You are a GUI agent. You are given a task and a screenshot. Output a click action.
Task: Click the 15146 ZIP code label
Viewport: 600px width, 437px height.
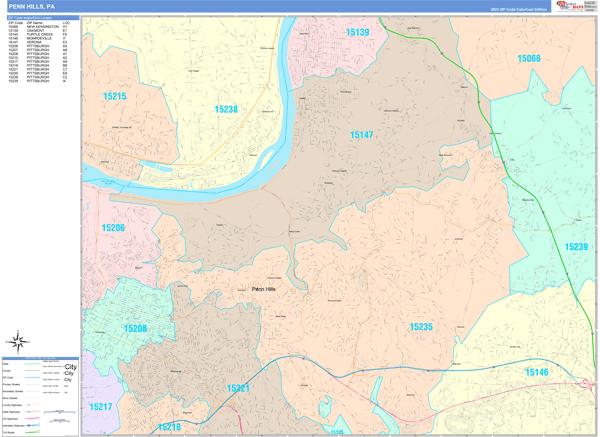point(536,372)
